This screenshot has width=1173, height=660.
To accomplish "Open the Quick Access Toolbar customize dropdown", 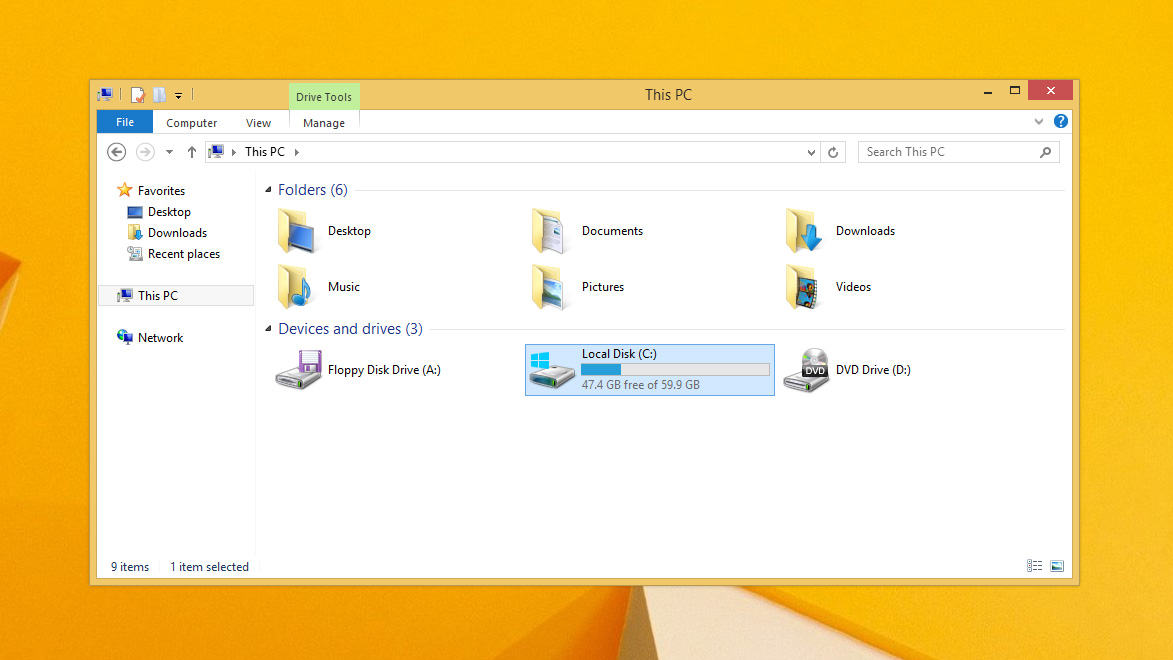I will click(179, 95).
